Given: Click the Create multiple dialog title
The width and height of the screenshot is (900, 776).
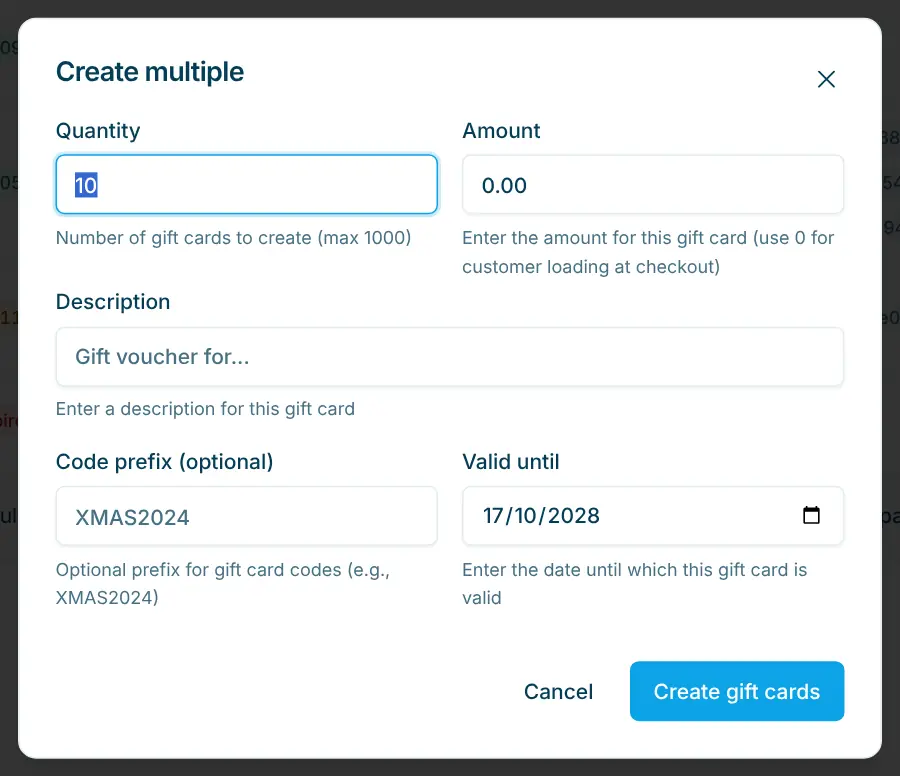Looking at the screenshot, I should 150,72.
